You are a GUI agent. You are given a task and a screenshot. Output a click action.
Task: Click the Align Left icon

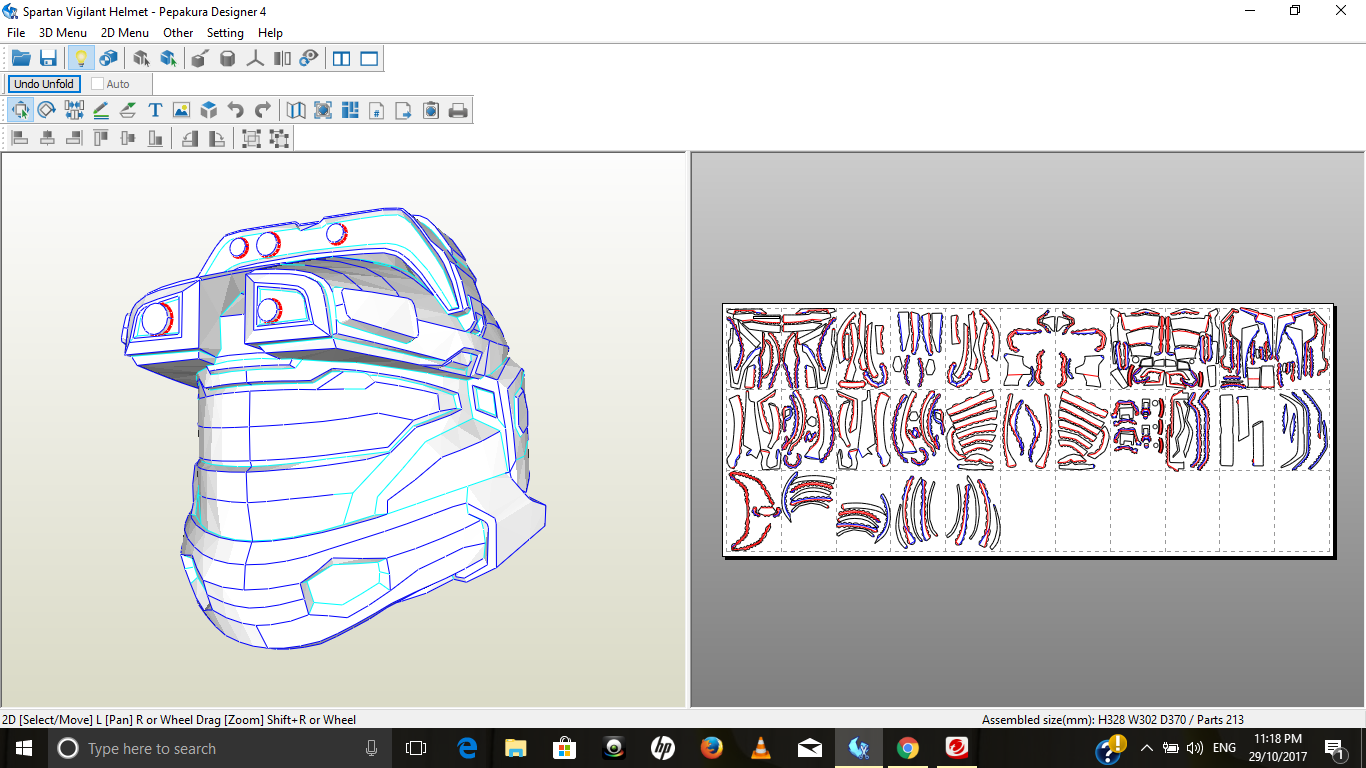(20, 138)
